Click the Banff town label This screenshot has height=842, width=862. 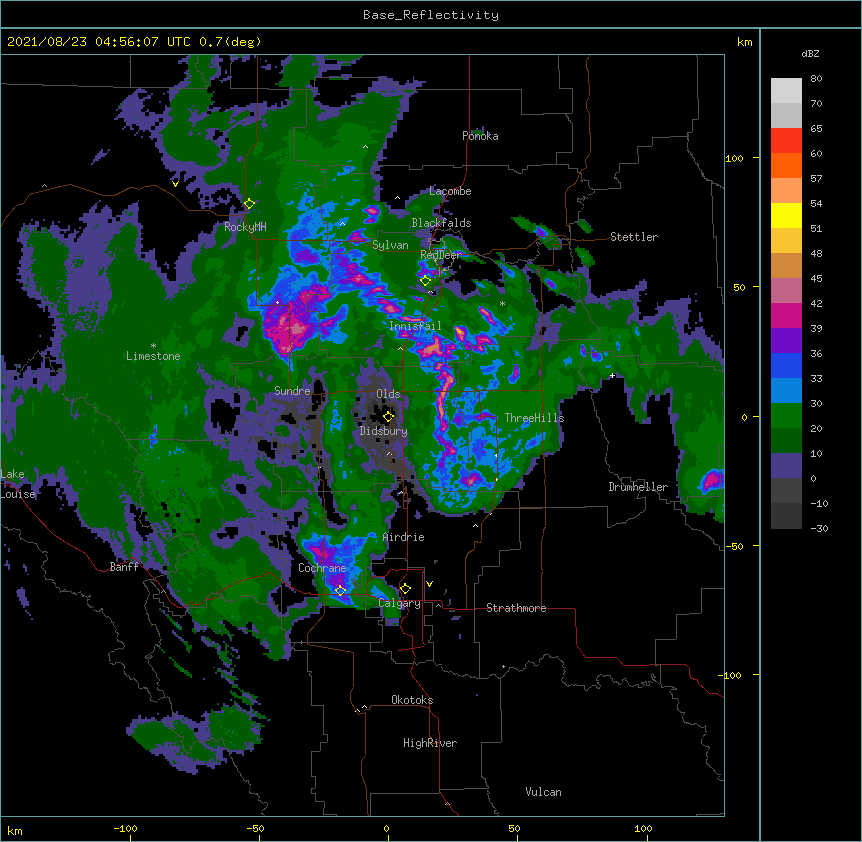tap(124, 567)
